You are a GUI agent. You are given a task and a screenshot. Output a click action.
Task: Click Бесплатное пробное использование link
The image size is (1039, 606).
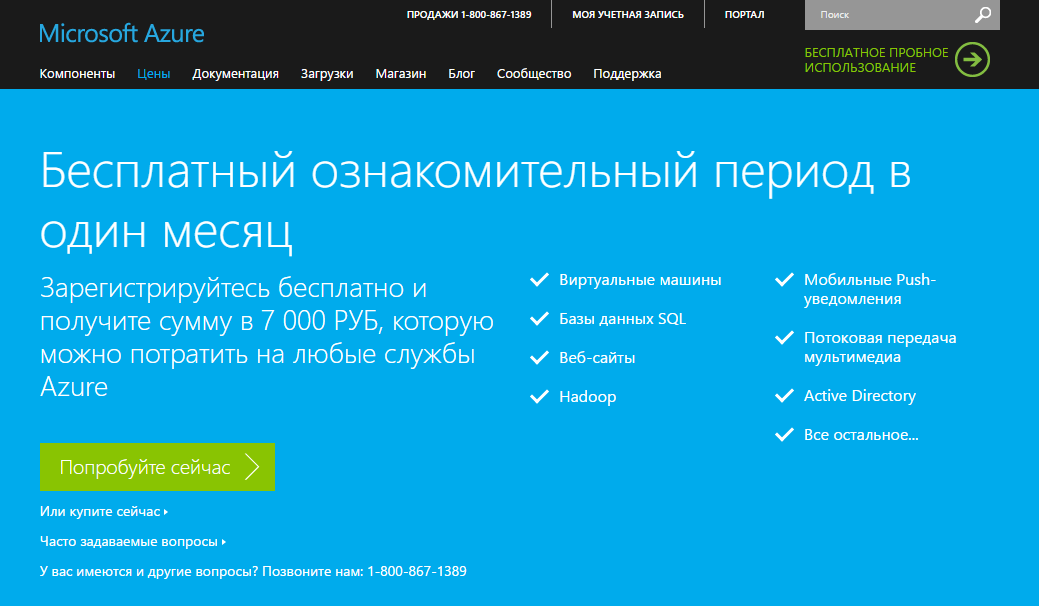point(876,60)
